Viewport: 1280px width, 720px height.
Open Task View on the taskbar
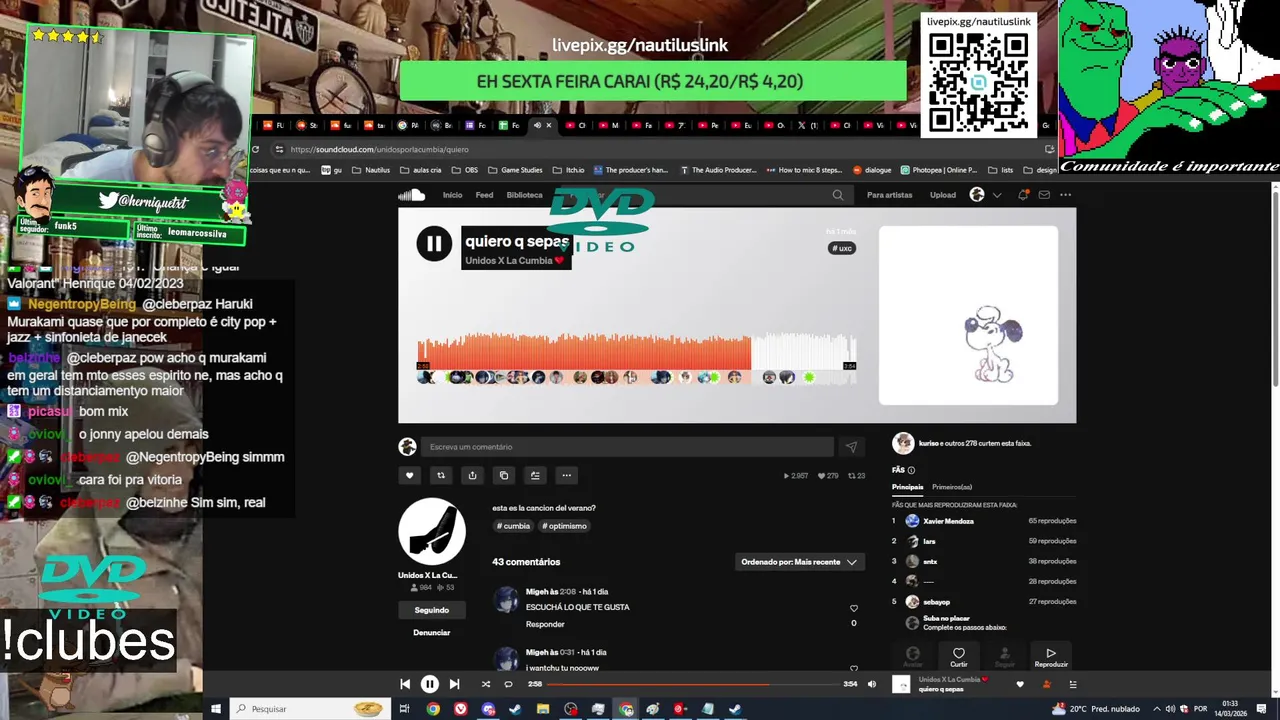click(404, 709)
